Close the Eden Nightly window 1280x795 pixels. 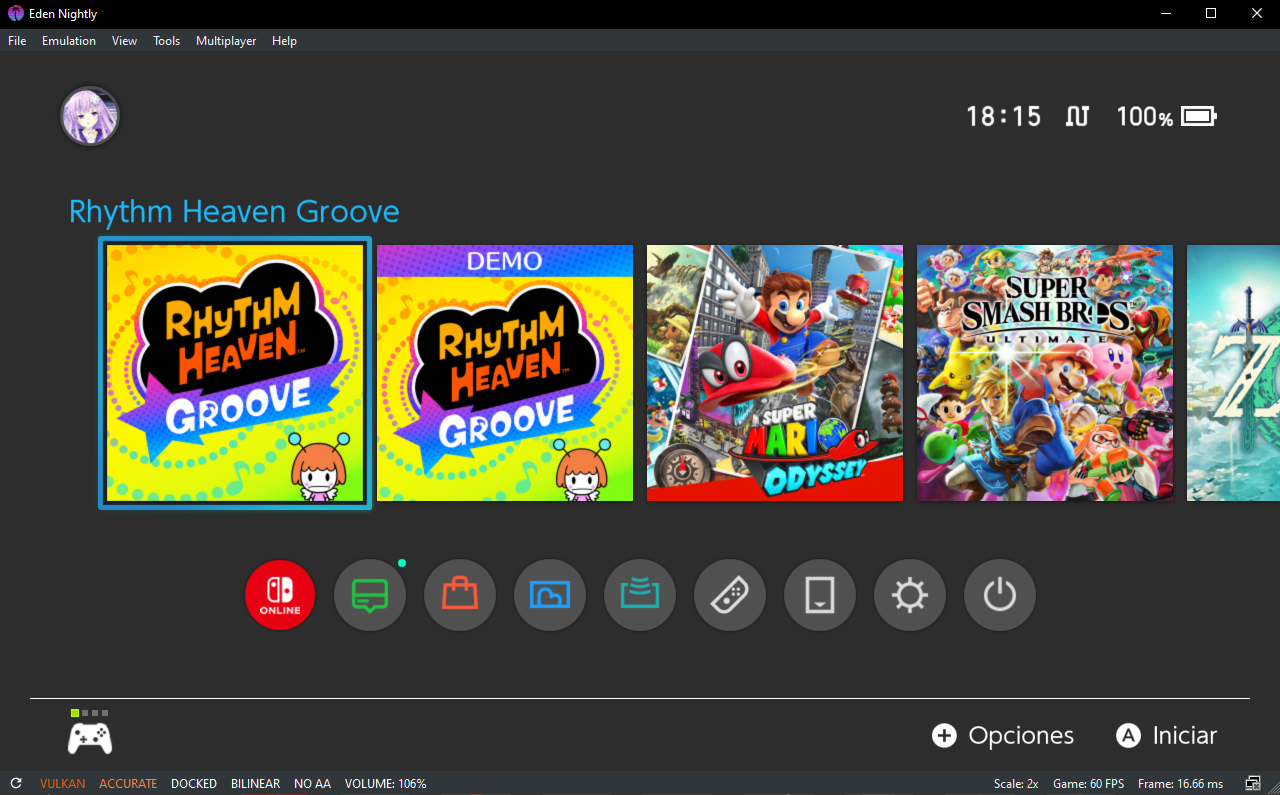point(1257,14)
